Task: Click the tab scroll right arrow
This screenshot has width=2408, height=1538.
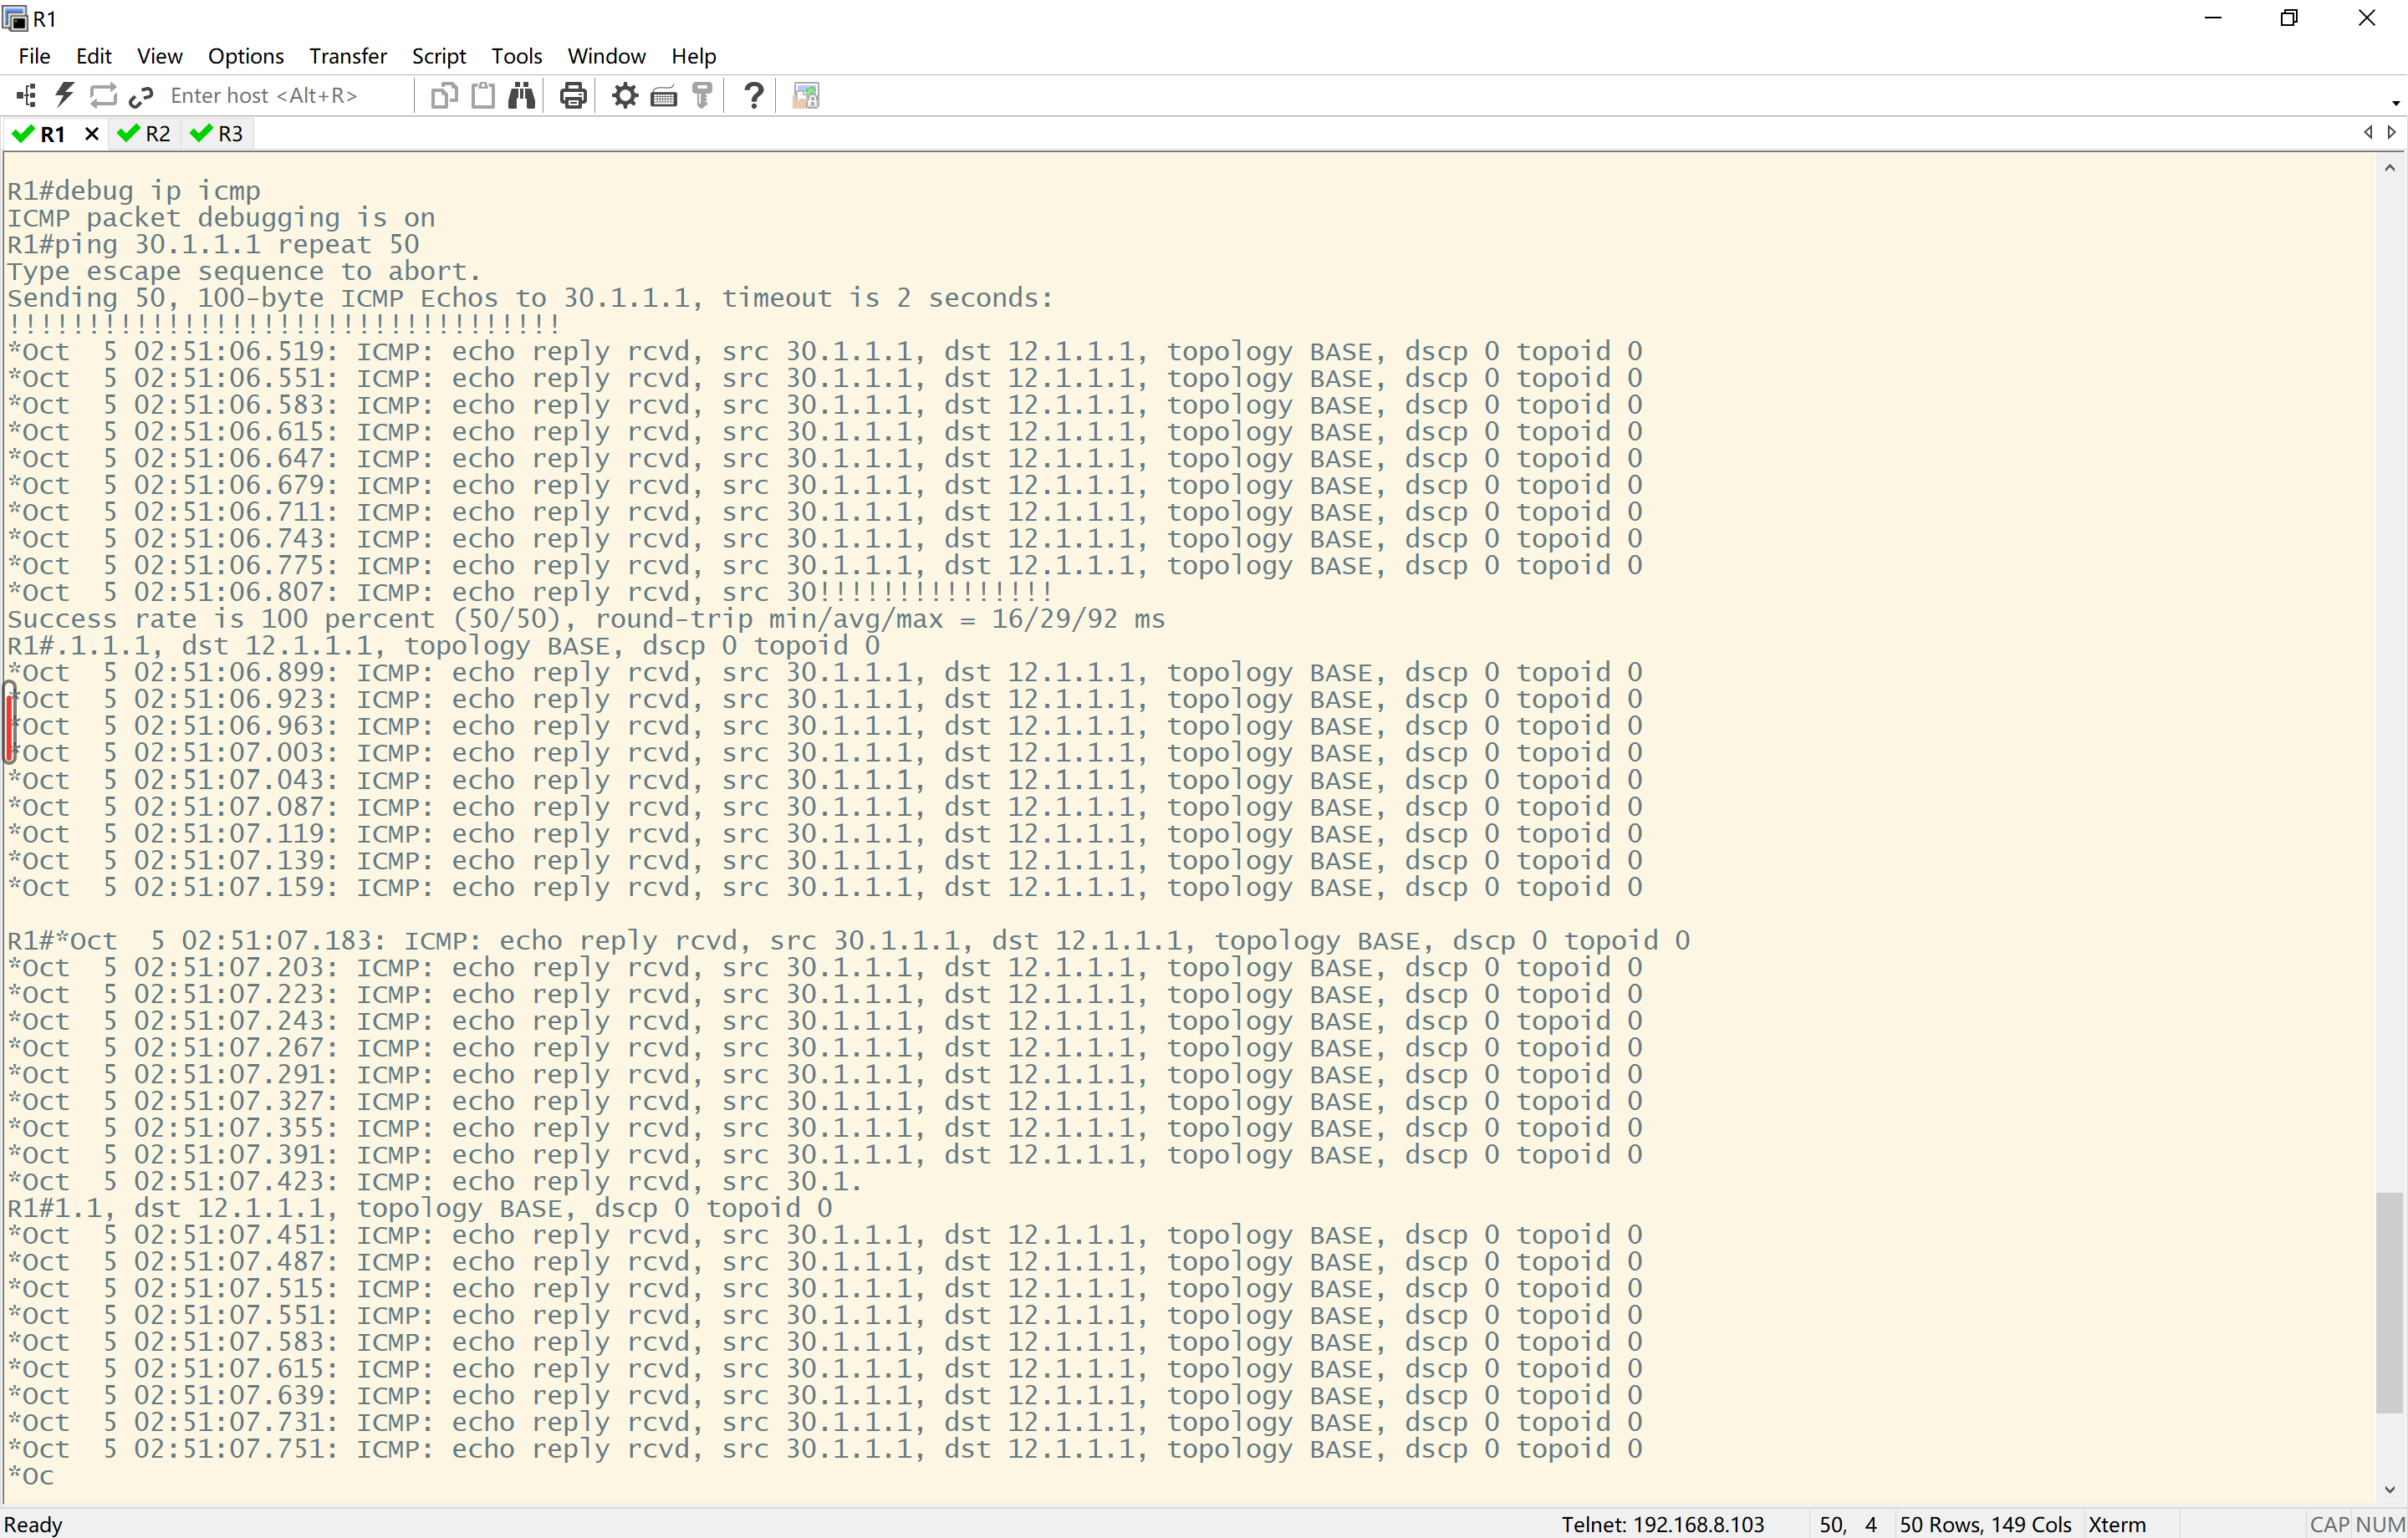Action: (2392, 132)
